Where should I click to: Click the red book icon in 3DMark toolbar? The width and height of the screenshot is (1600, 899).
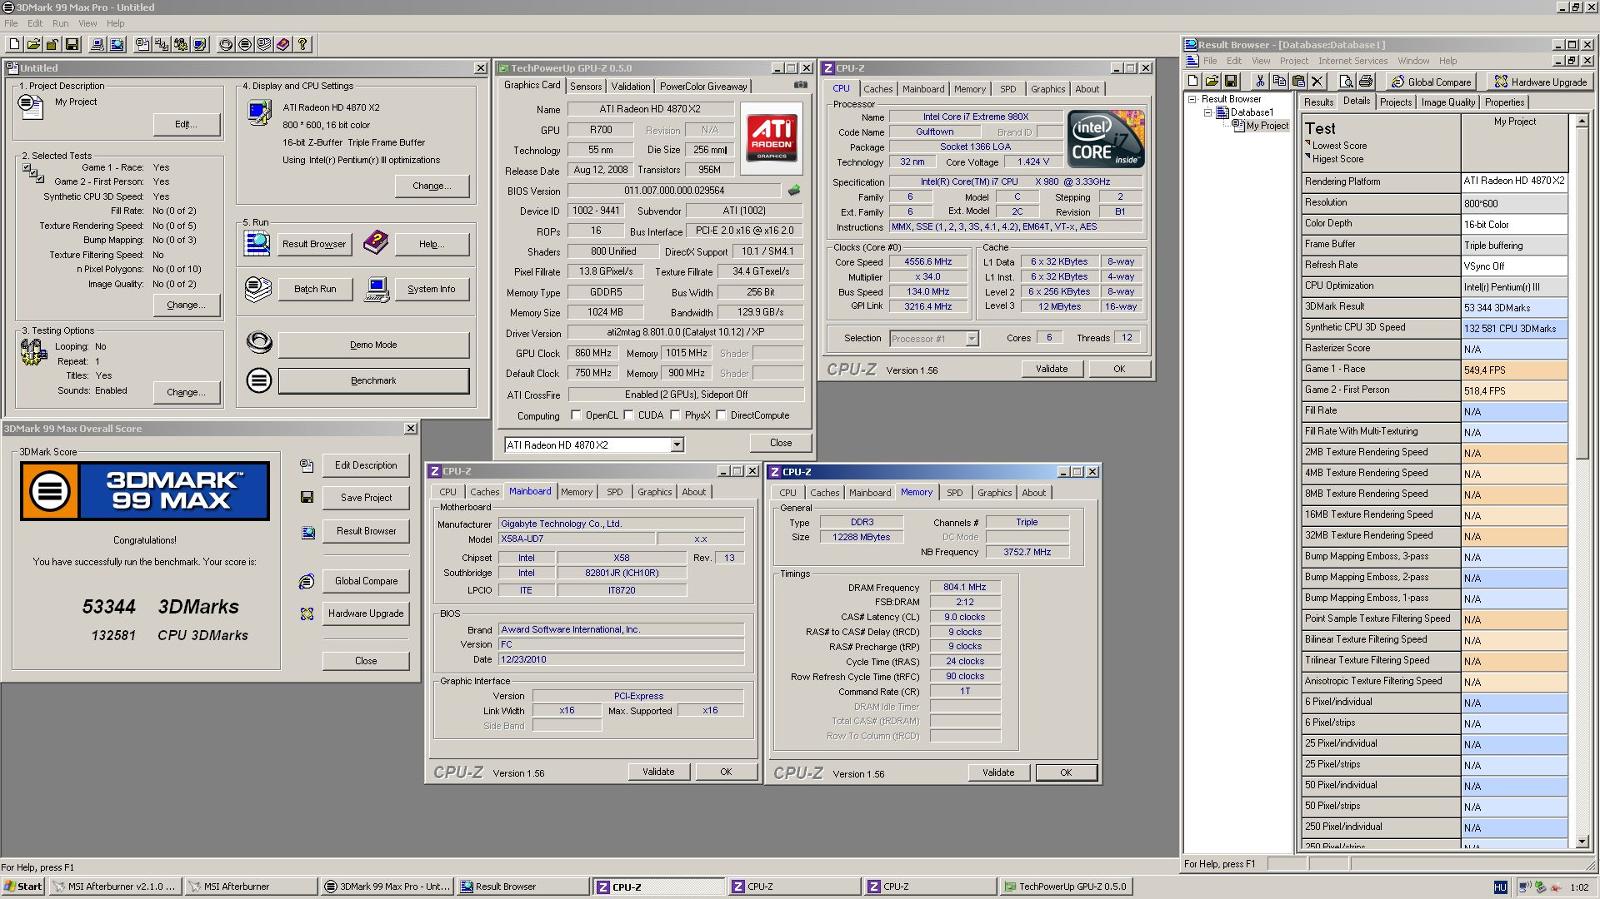click(x=283, y=44)
